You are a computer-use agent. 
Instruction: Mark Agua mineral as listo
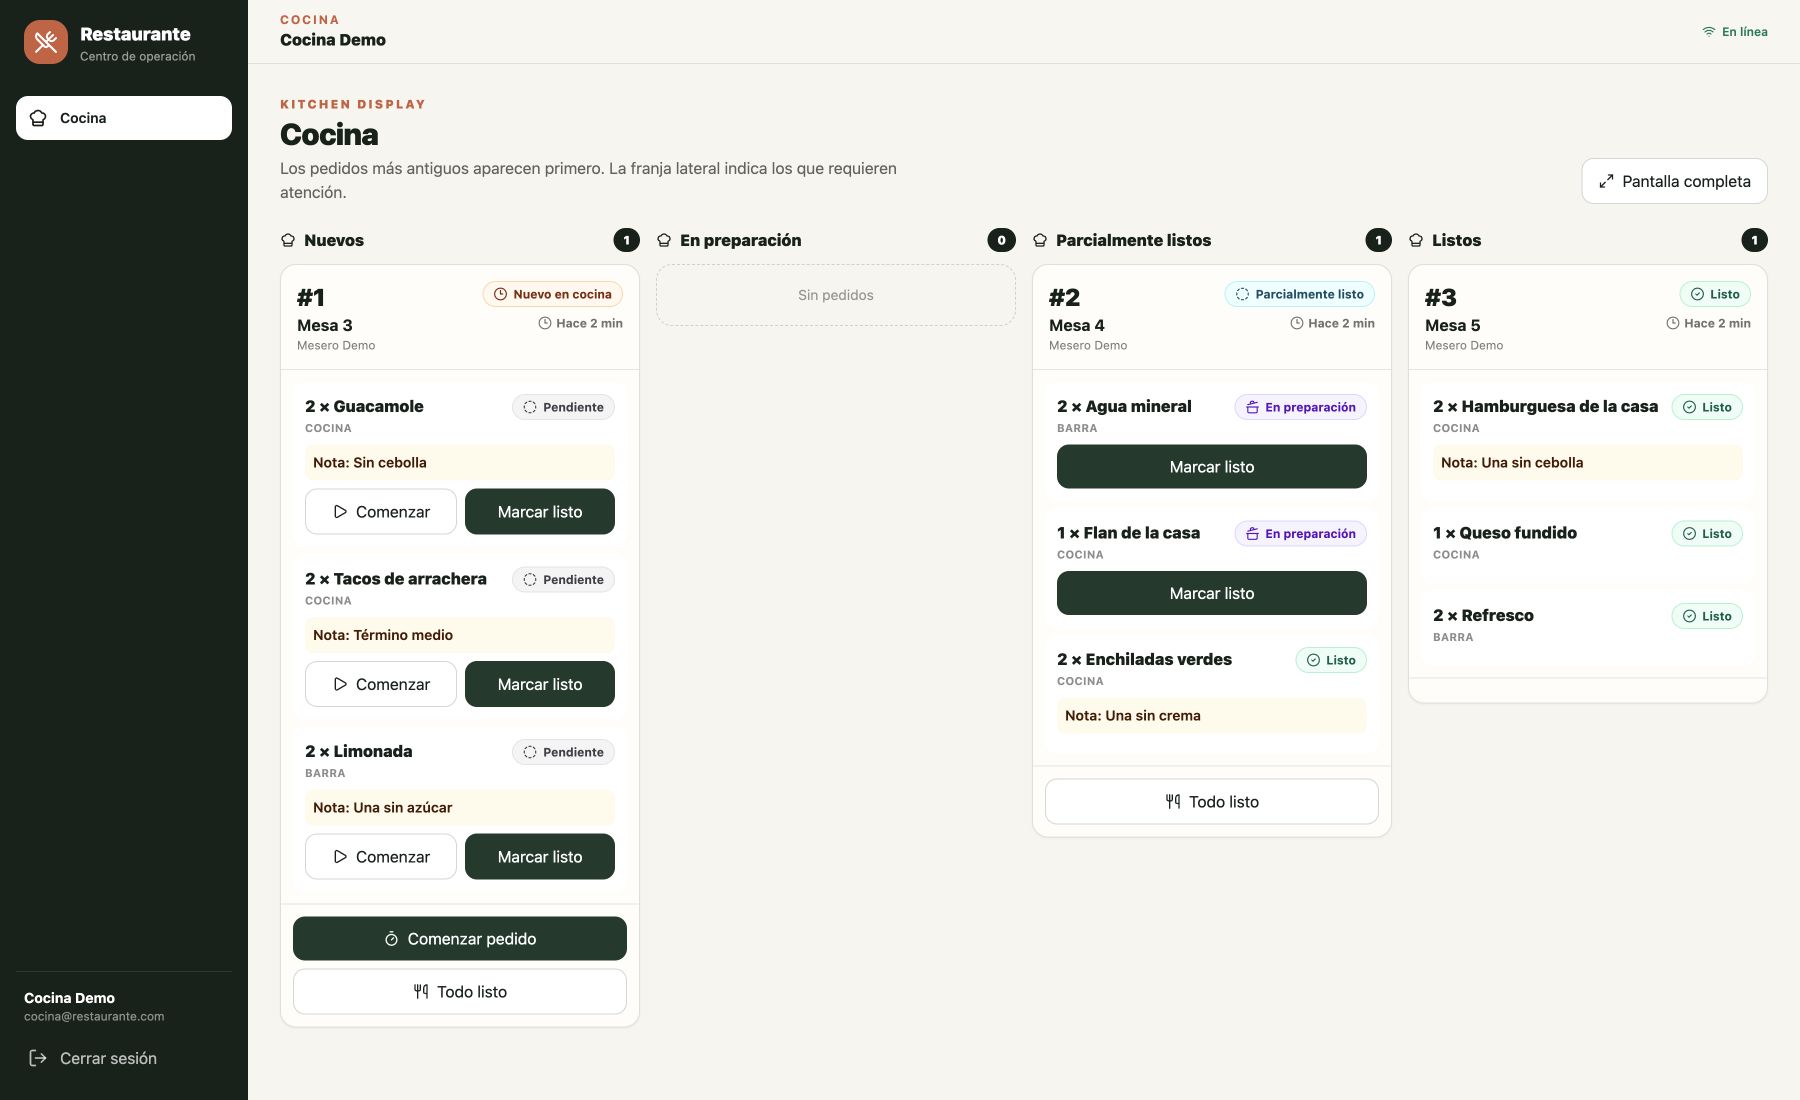[x=1212, y=467]
